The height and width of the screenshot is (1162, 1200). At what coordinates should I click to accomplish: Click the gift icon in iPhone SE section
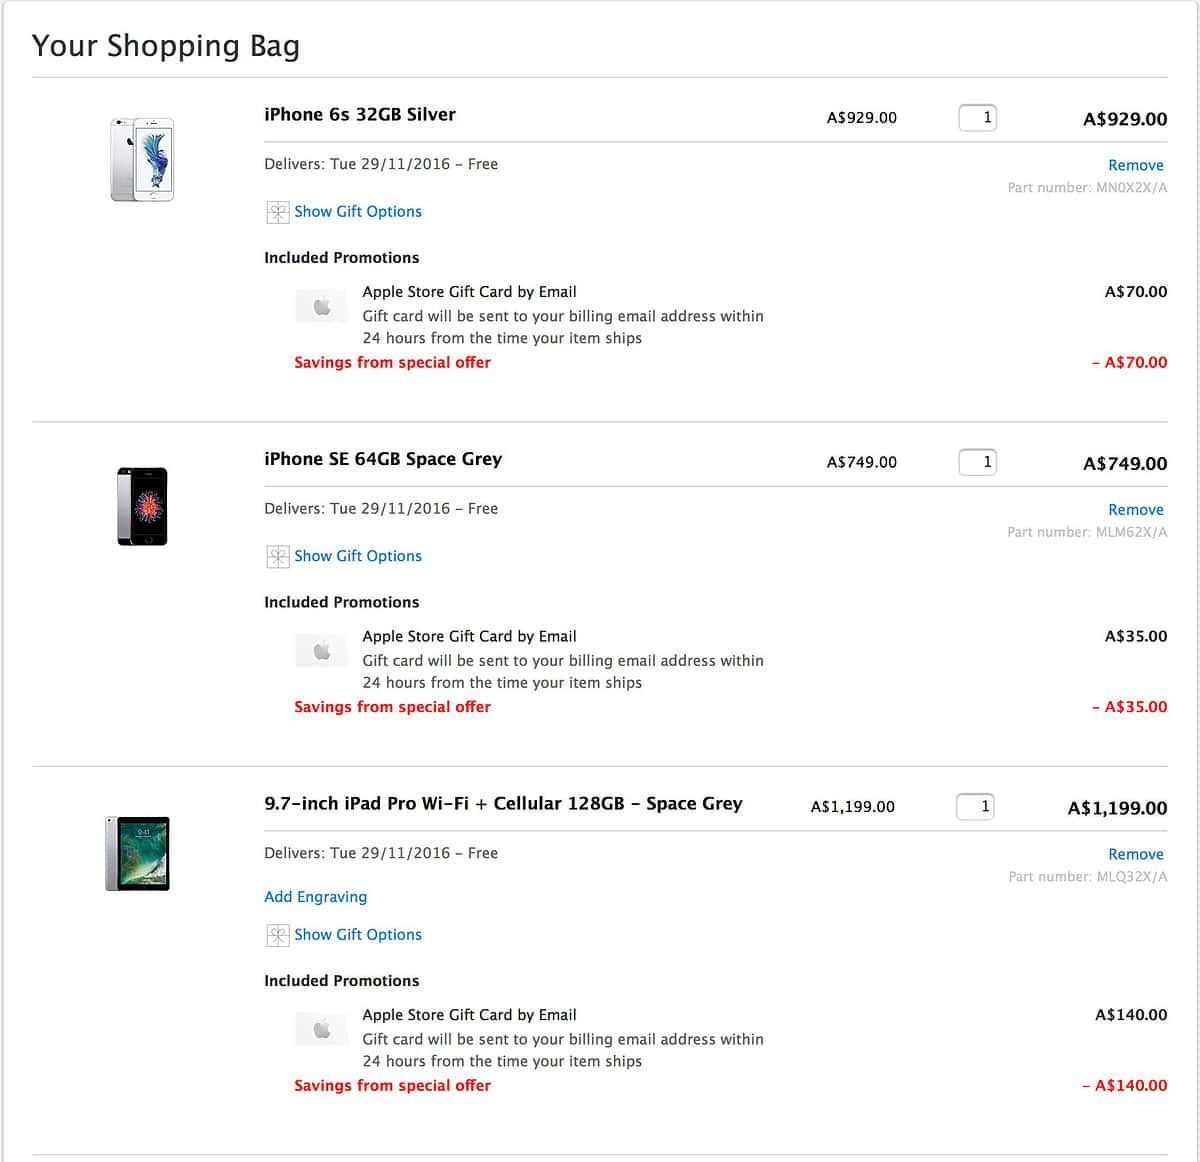[x=277, y=557]
